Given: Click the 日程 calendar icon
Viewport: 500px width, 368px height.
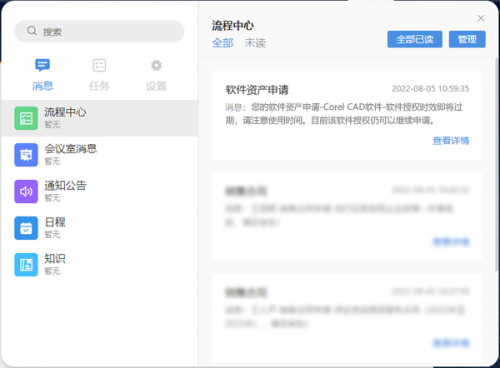Looking at the screenshot, I should [x=26, y=228].
